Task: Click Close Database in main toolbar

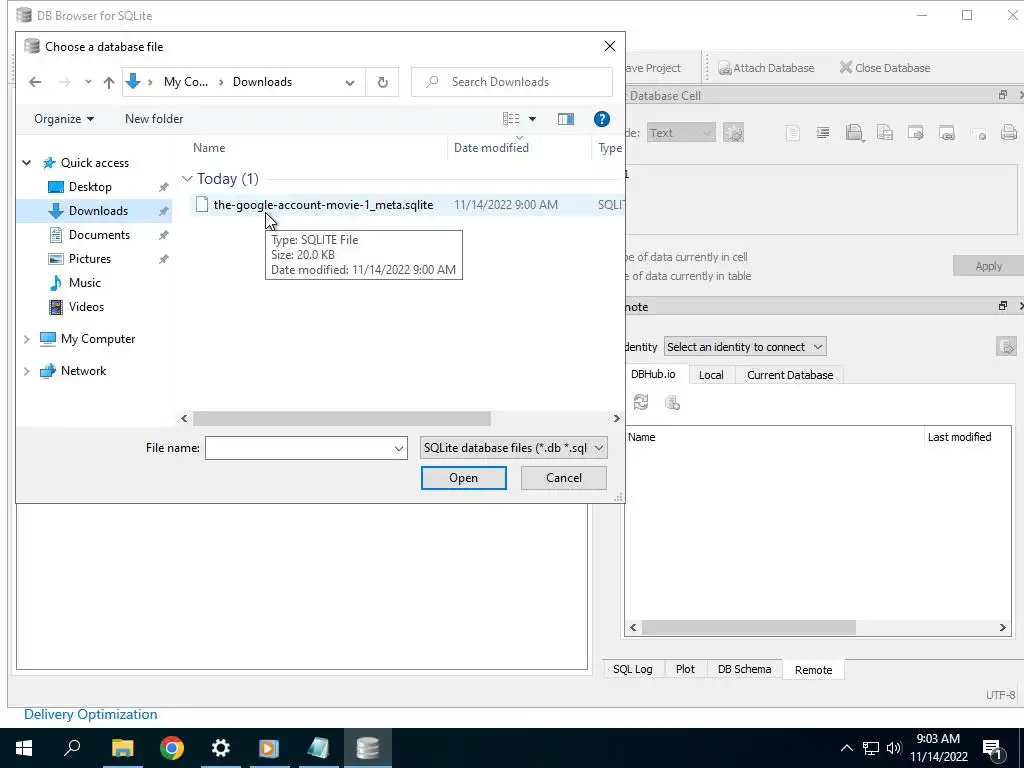Action: coord(885,68)
